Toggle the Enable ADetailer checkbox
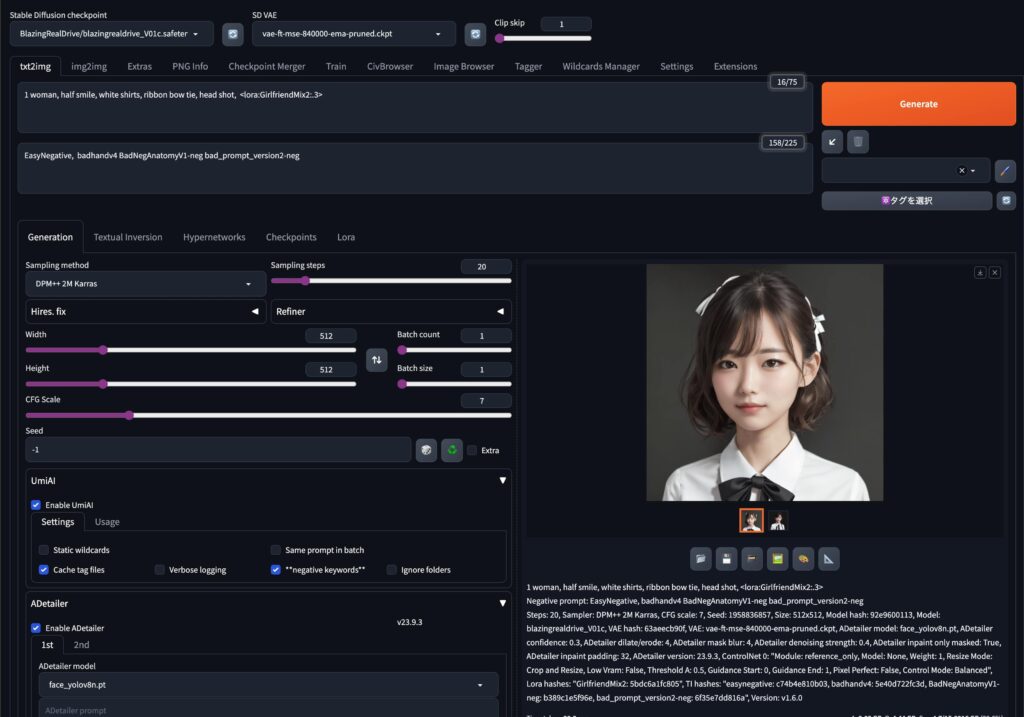 pos(37,628)
